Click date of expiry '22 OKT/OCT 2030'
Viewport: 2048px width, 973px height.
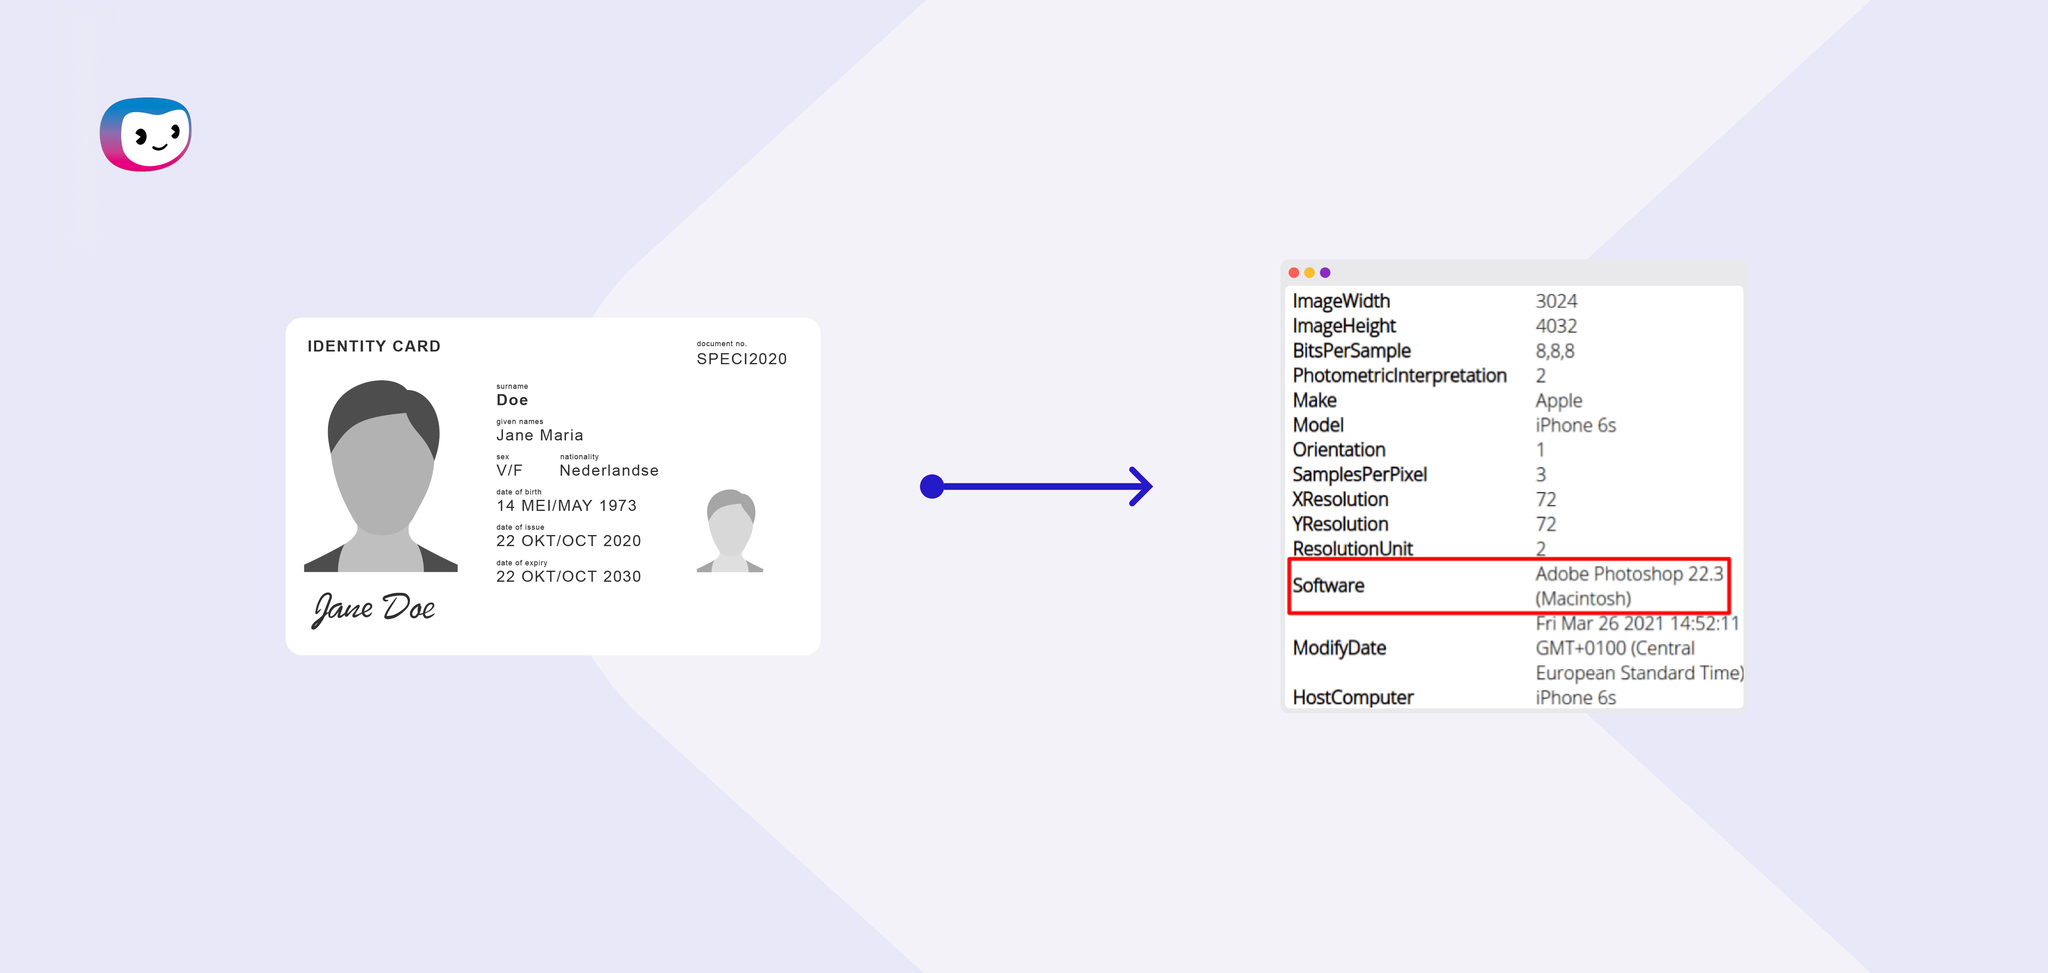(x=569, y=576)
